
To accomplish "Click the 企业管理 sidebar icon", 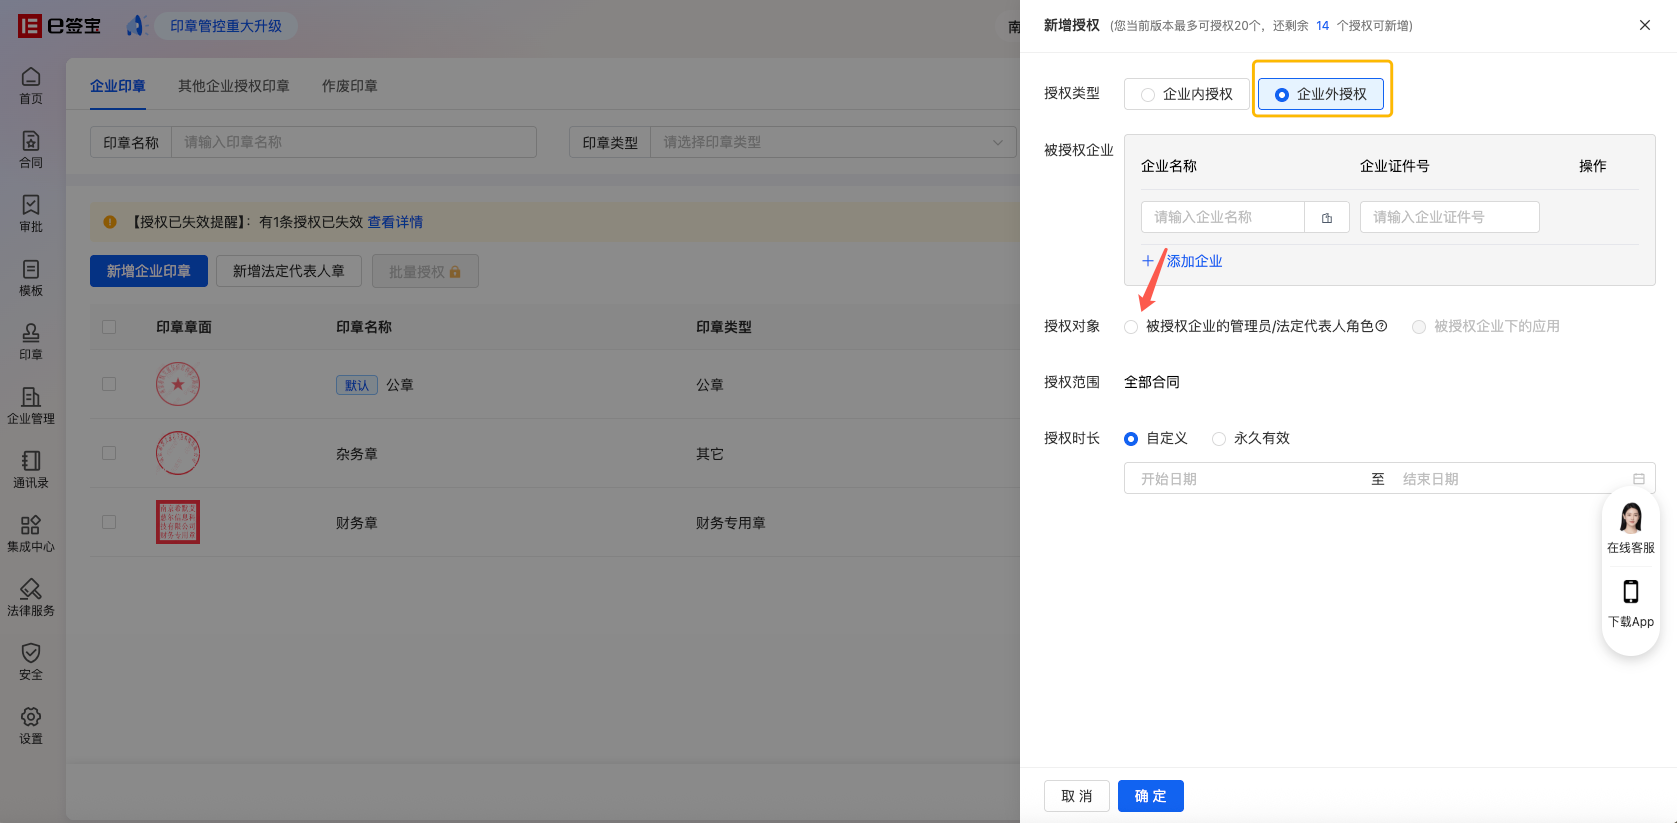I will [x=31, y=397].
